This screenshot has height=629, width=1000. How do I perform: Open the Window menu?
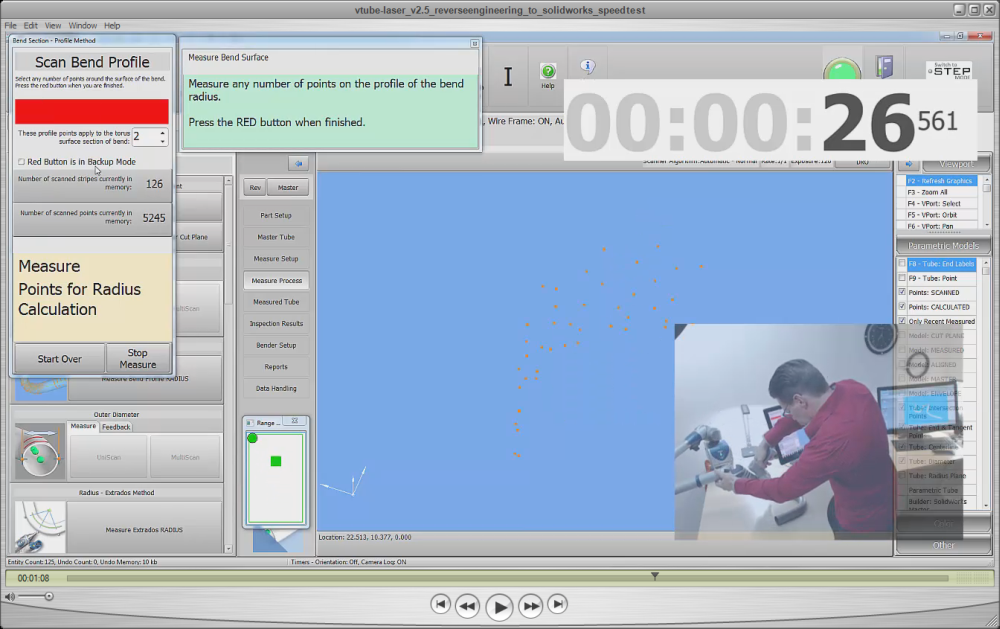click(x=82, y=26)
